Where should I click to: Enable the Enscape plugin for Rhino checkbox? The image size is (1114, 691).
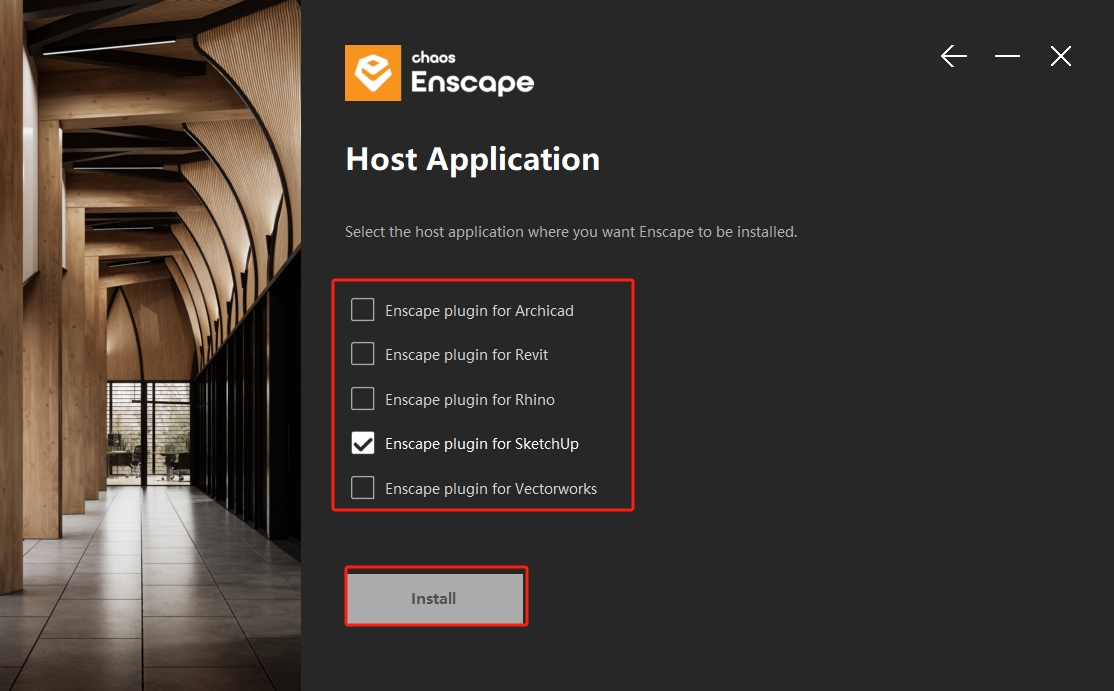(x=362, y=399)
